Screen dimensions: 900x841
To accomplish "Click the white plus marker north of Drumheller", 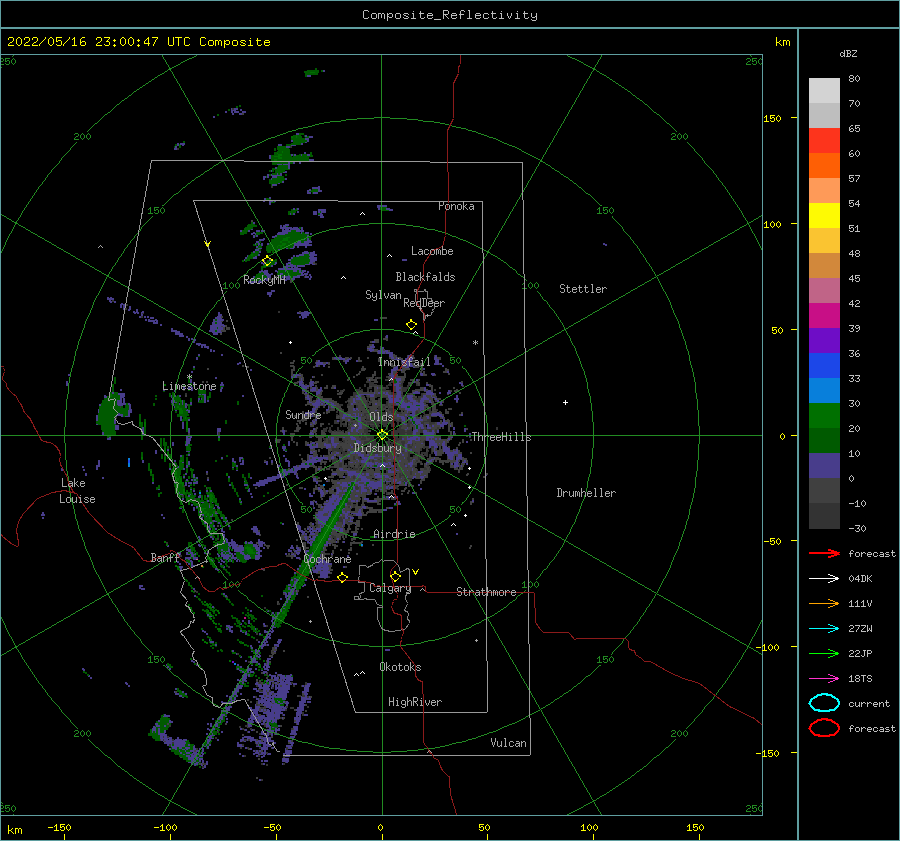I will (565, 402).
